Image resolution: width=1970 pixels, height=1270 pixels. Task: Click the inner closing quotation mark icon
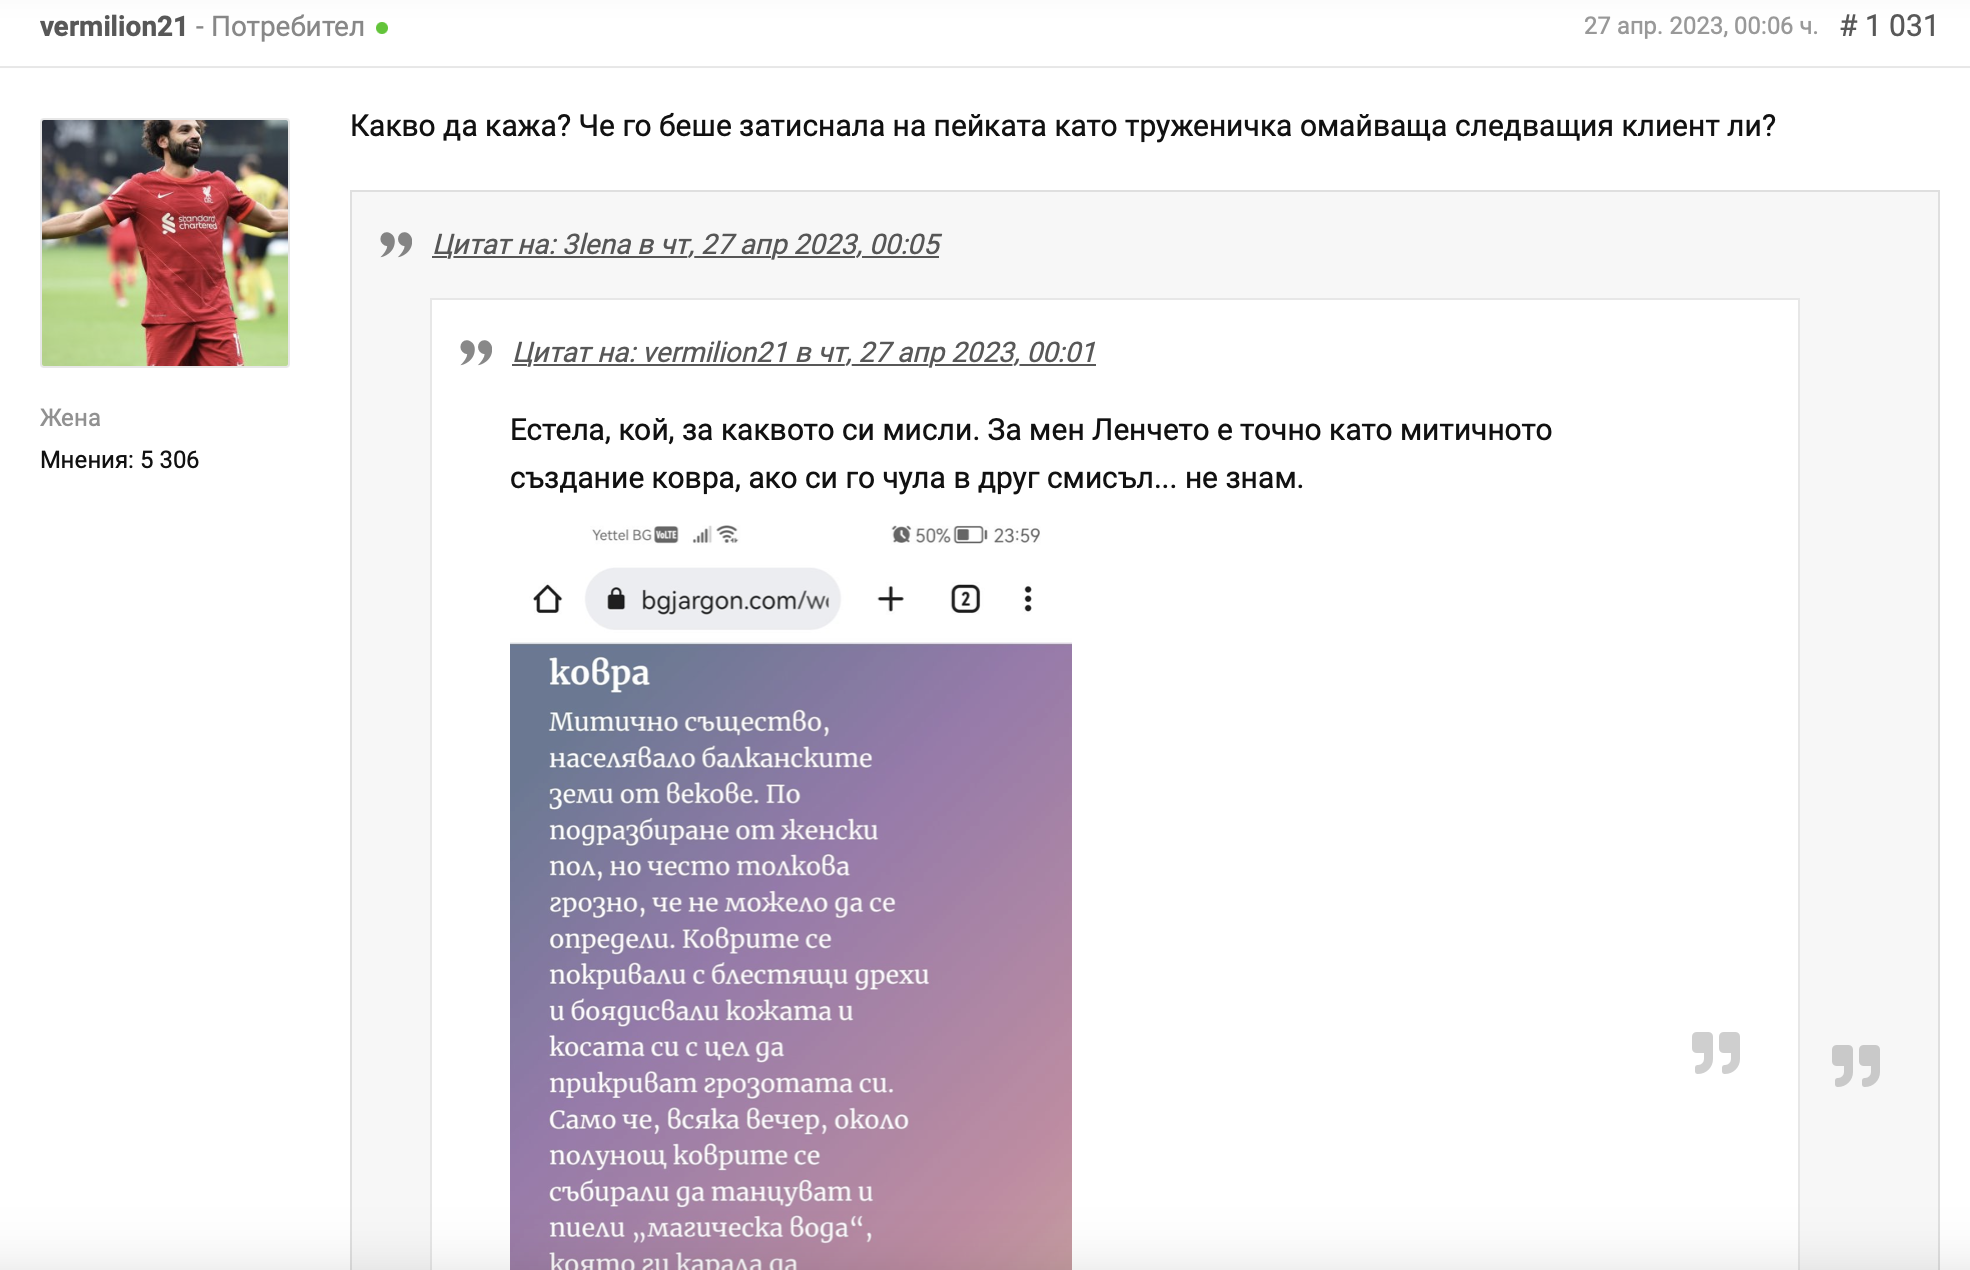(1716, 1053)
